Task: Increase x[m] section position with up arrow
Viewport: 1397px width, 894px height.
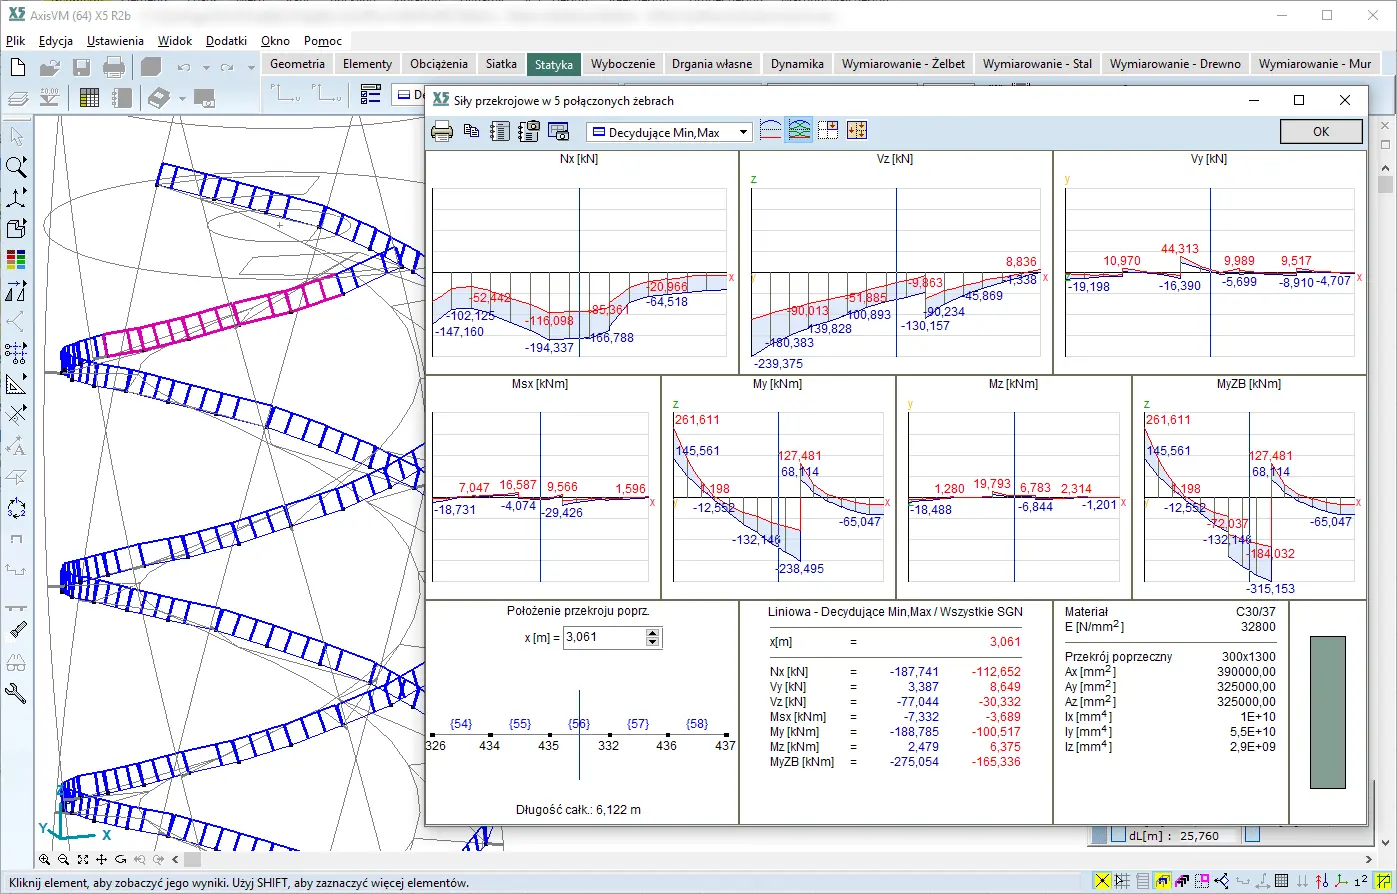Action: (x=653, y=633)
